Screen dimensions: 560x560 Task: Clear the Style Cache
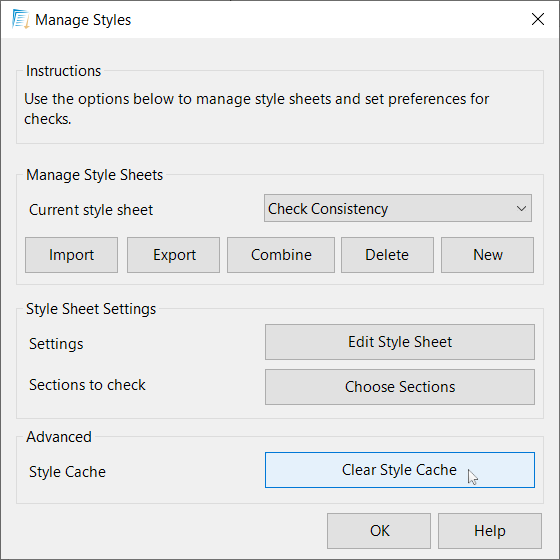point(400,470)
